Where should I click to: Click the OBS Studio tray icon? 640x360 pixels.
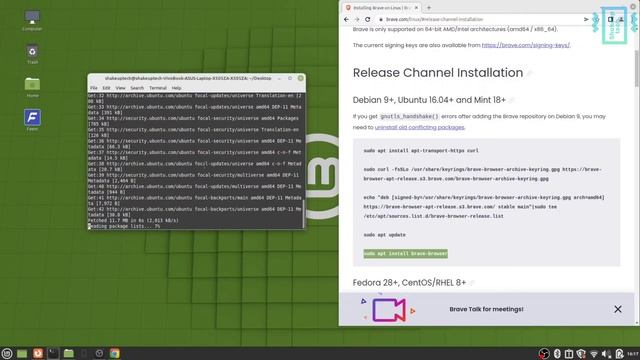tap(544, 354)
